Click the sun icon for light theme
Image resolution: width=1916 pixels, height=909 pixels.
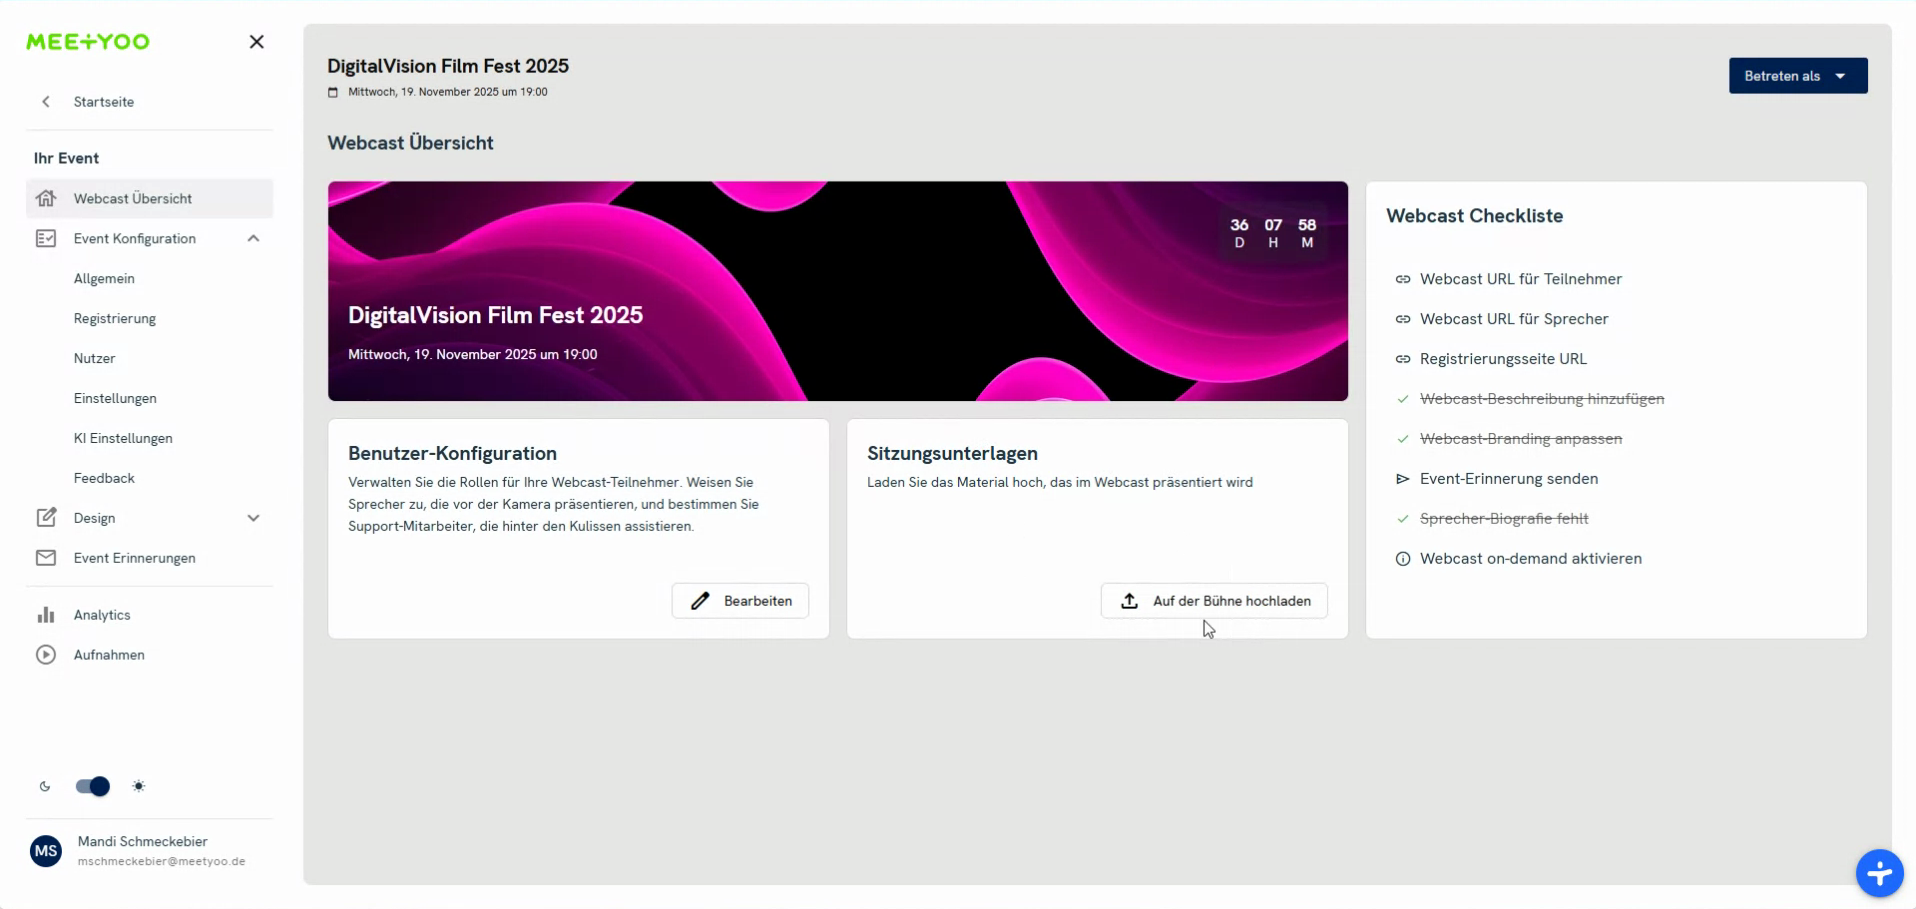point(139,787)
